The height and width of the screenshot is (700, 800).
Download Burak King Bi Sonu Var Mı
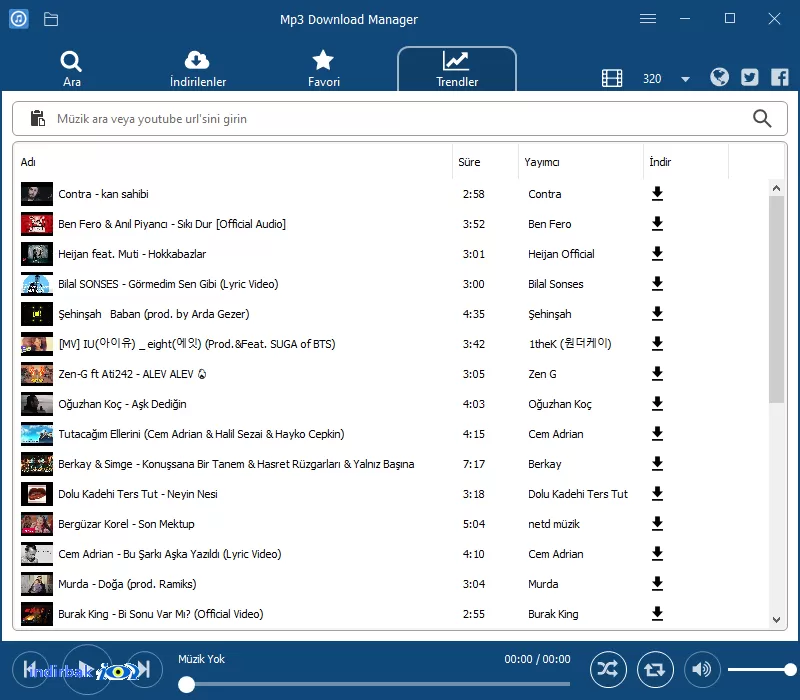(657, 614)
